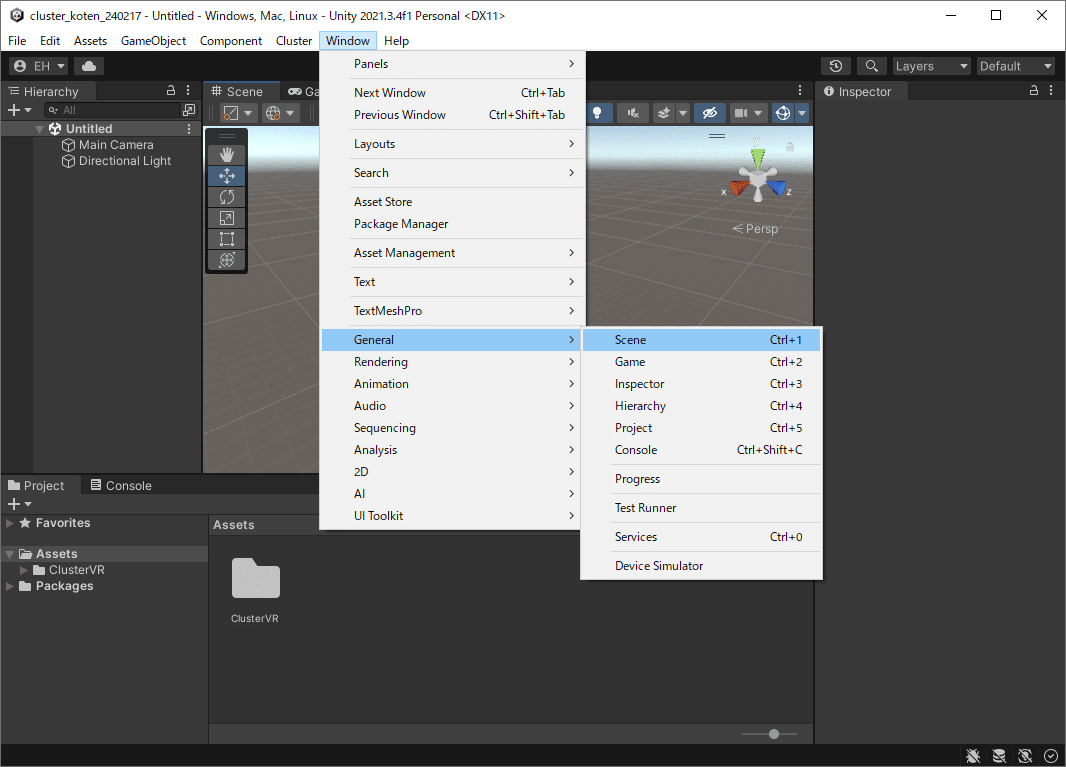
Task: Select the Hand view tool
Action: point(226,154)
